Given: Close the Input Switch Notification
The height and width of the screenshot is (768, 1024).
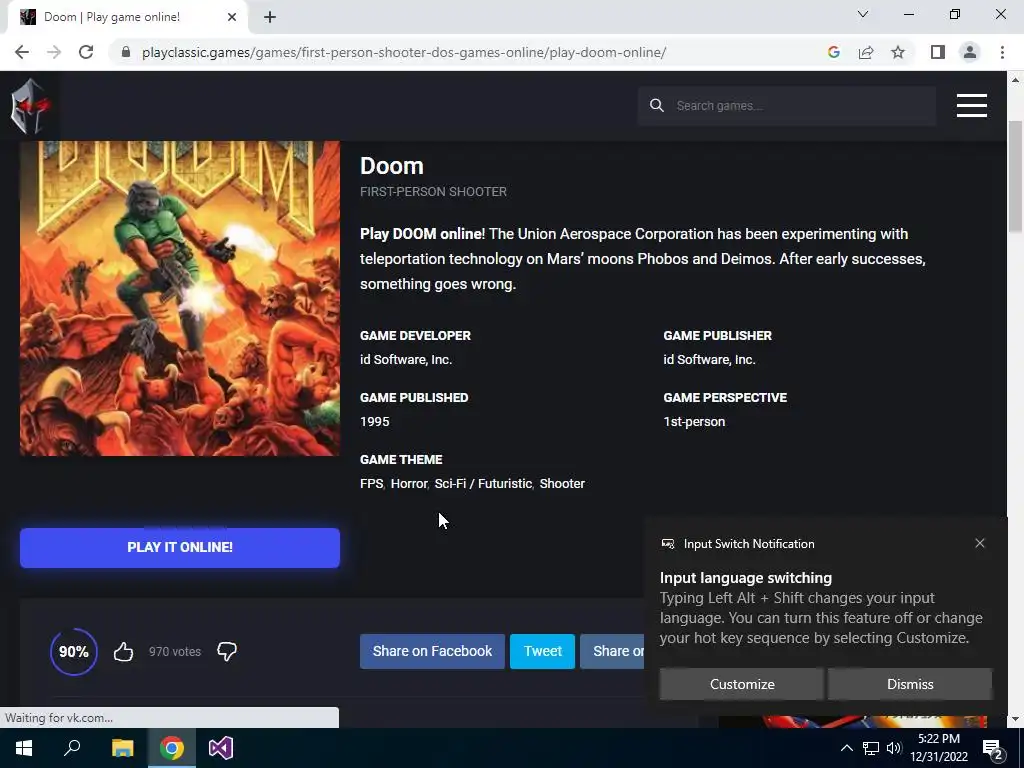Looking at the screenshot, I should click(x=980, y=543).
